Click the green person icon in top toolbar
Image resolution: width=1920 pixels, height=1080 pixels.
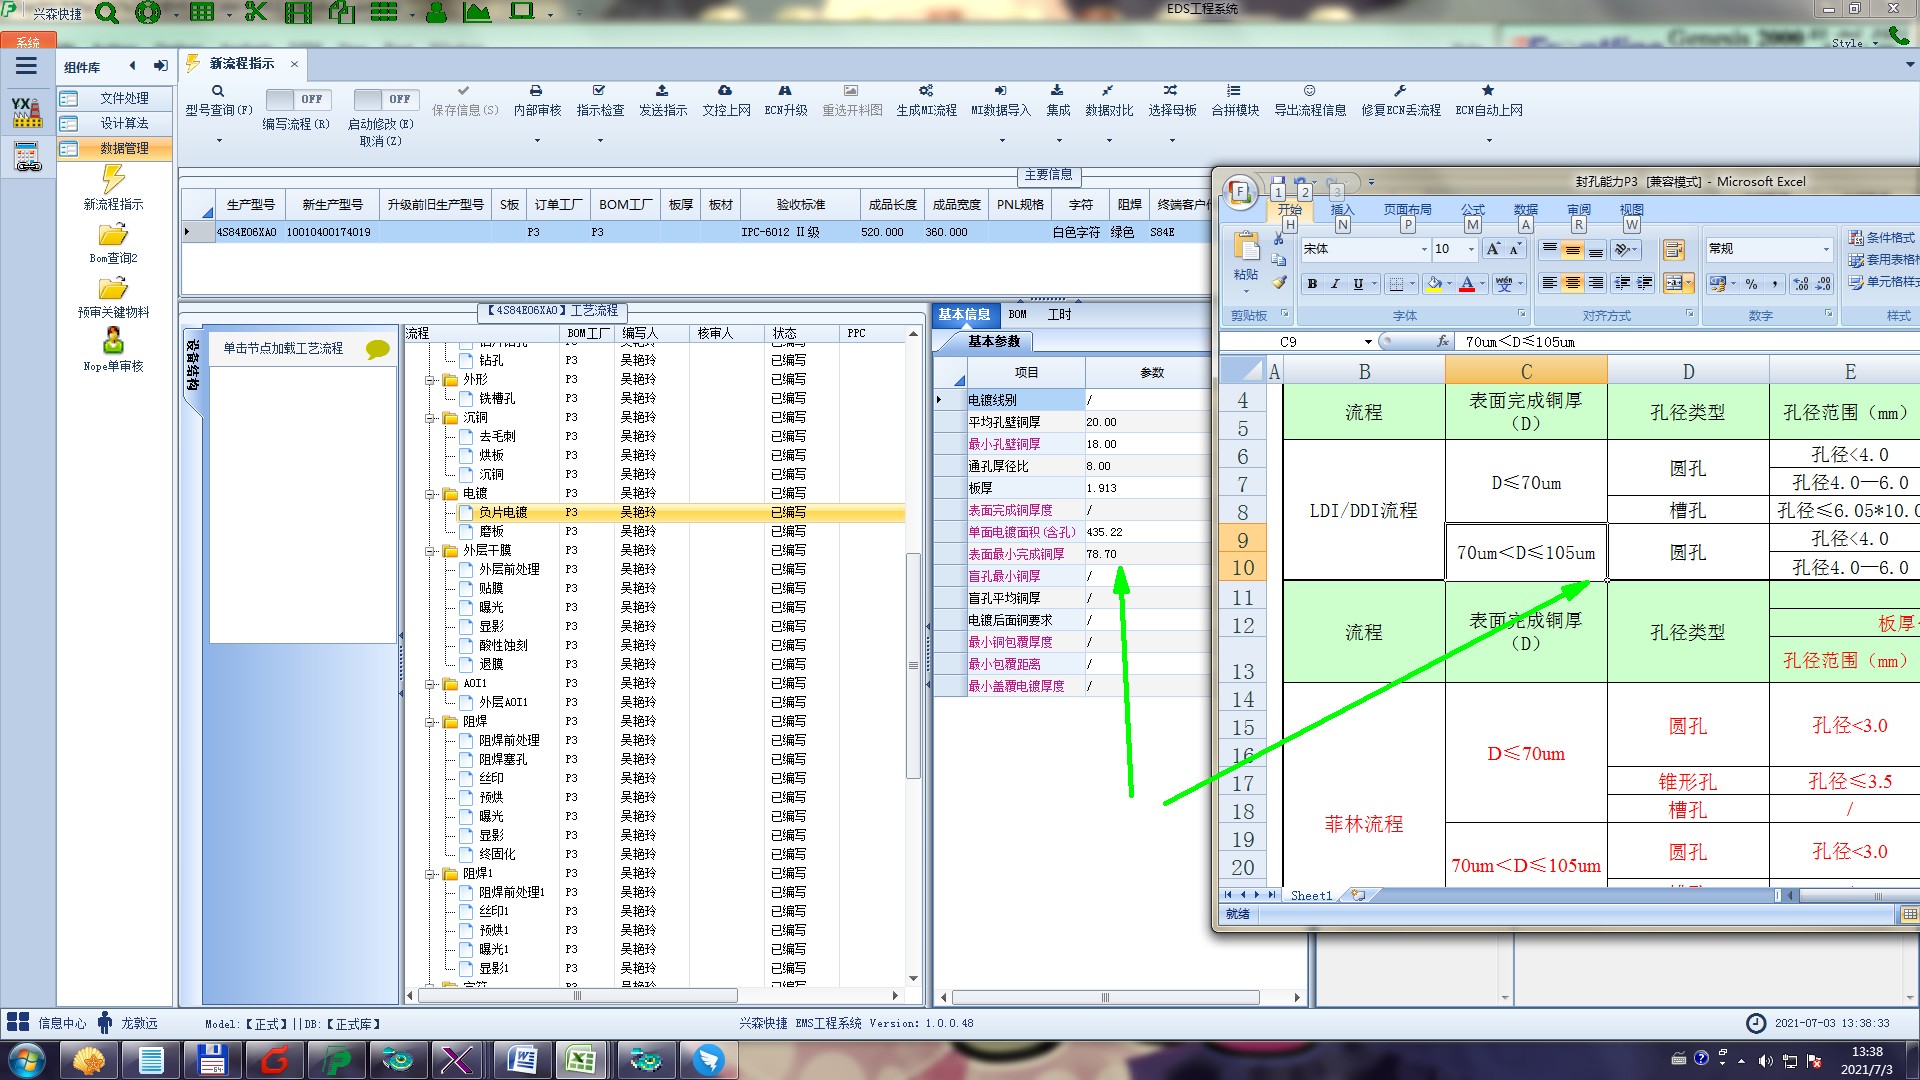pyautogui.click(x=436, y=12)
